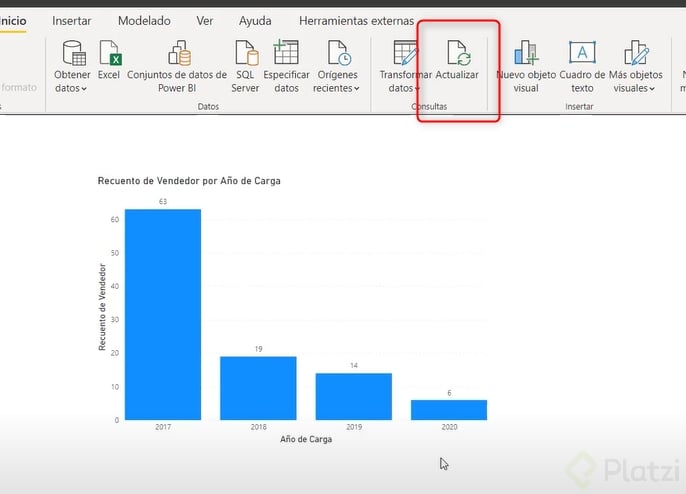The image size is (686, 494).
Task: Click the Especificar datos table icon
Action: (286, 53)
